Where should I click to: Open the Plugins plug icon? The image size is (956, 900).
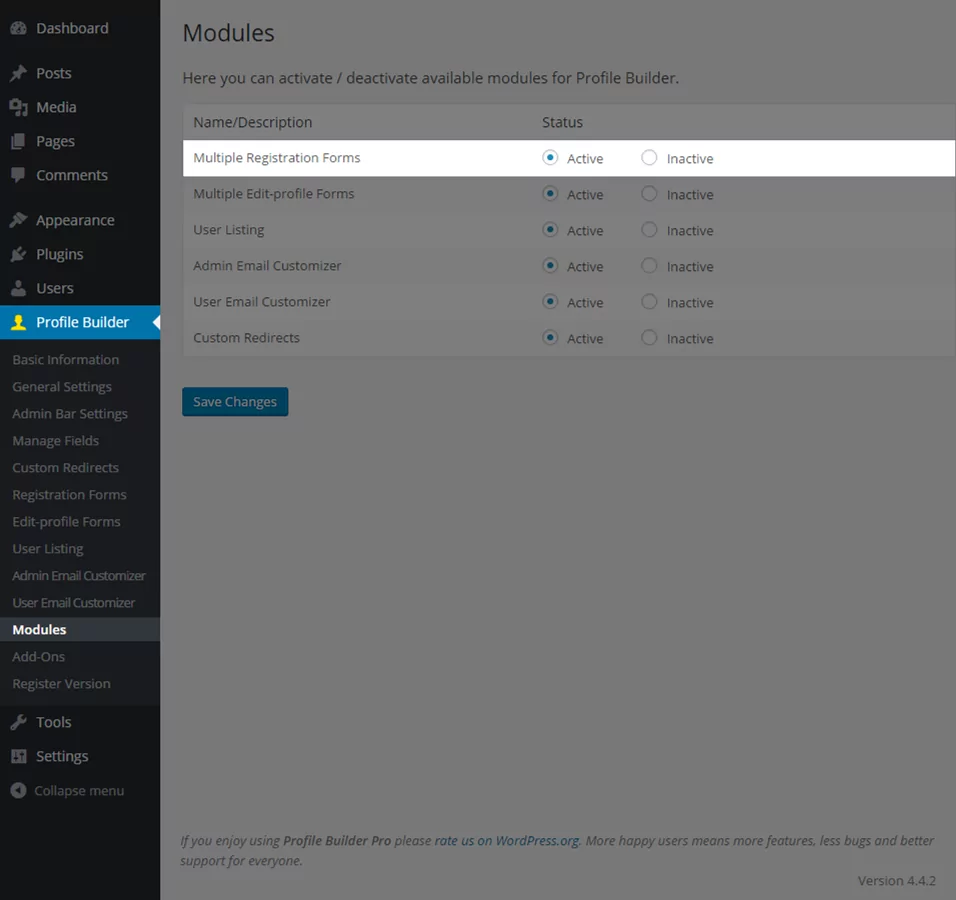(x=18, y=254)
